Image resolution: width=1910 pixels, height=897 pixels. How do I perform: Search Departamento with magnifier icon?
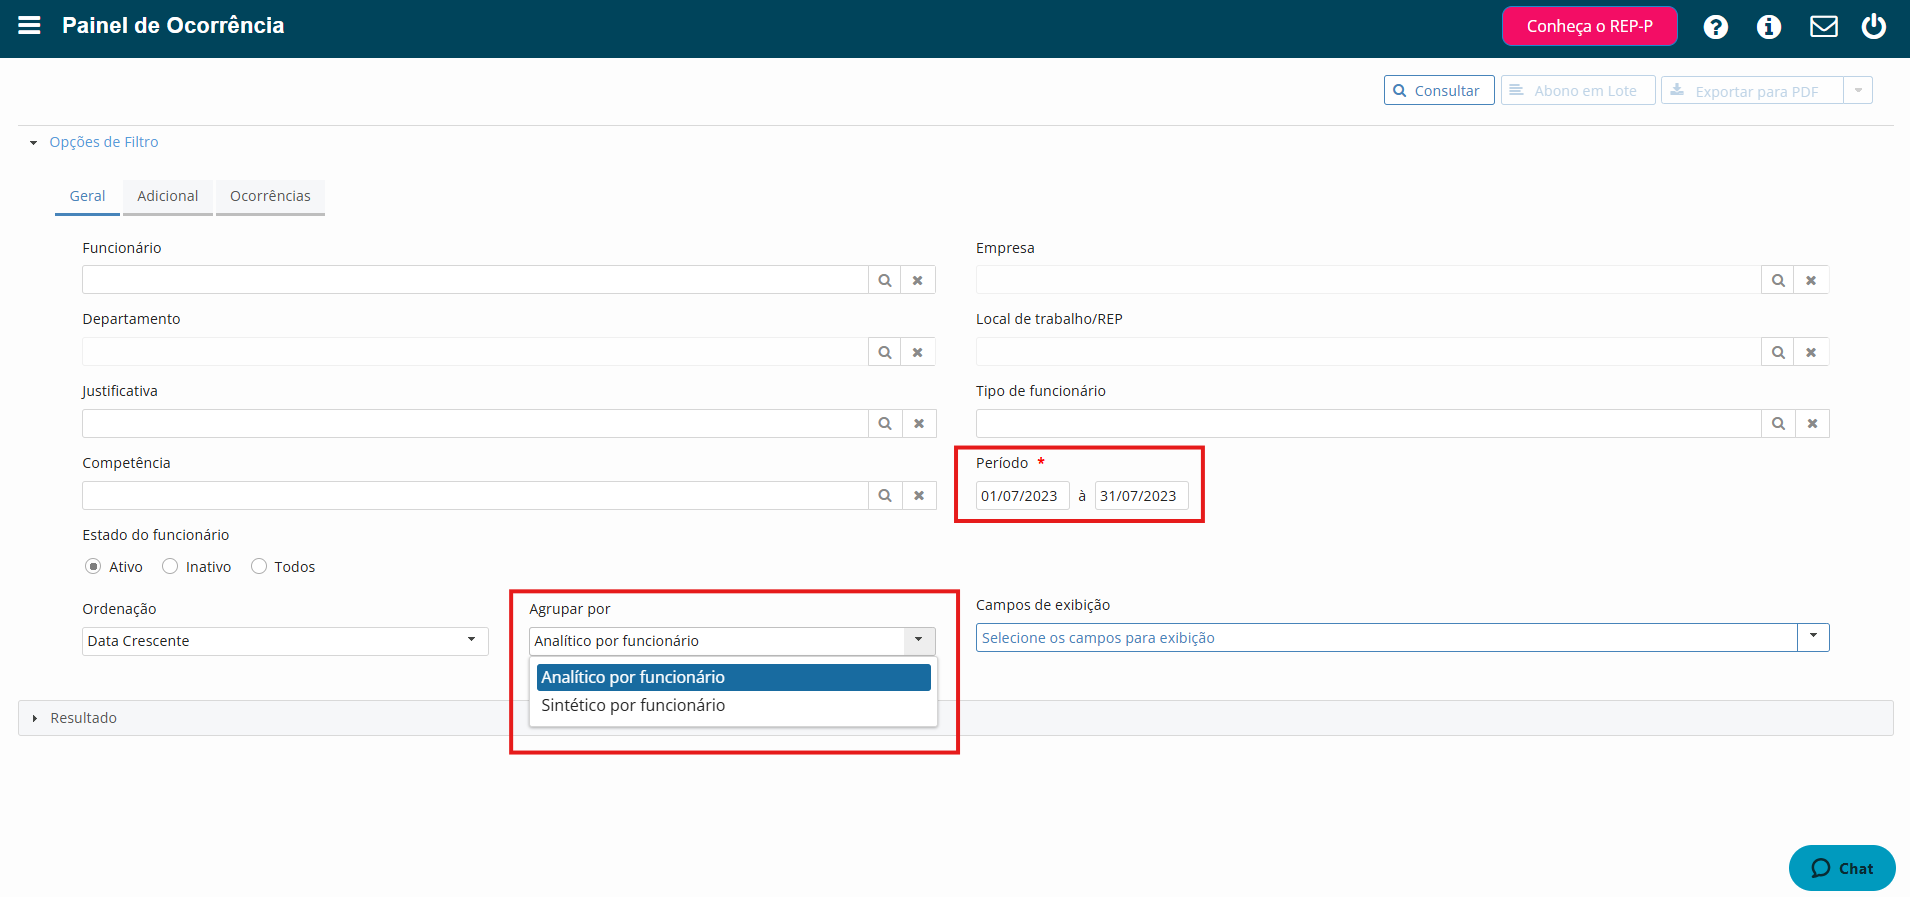coord(885,352)
